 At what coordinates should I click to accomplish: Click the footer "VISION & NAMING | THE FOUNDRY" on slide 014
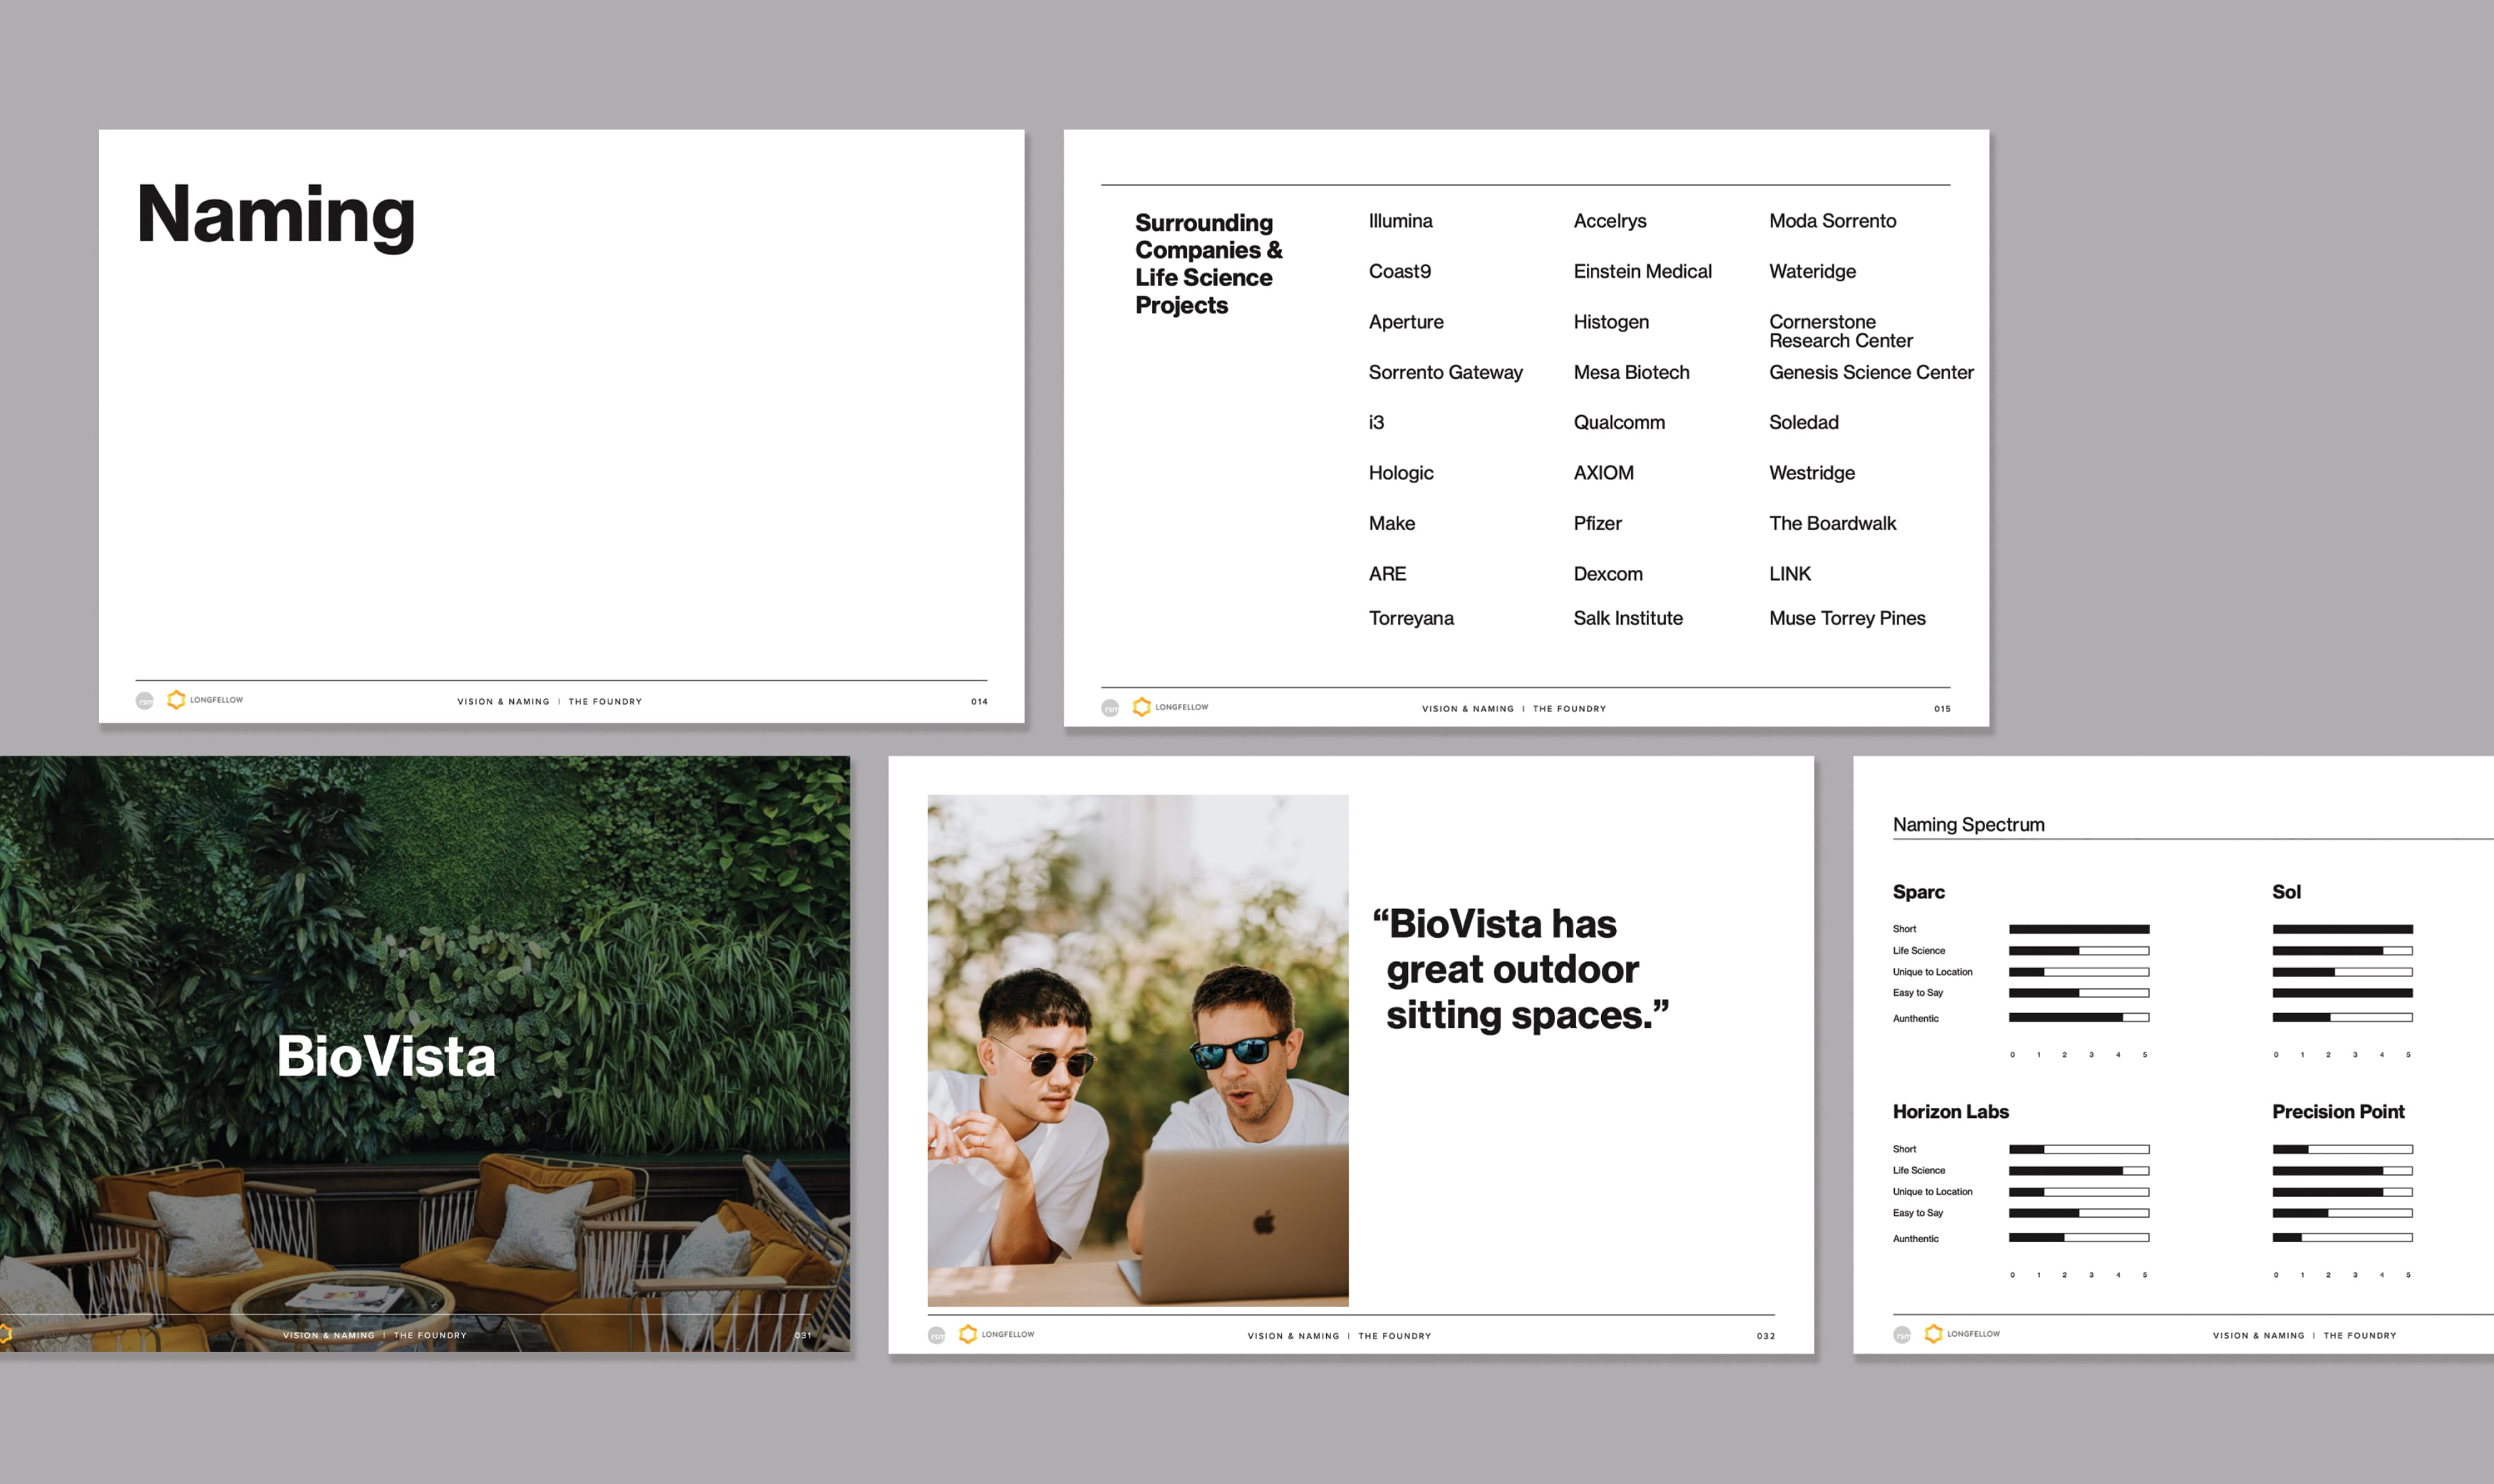(550, 702)
